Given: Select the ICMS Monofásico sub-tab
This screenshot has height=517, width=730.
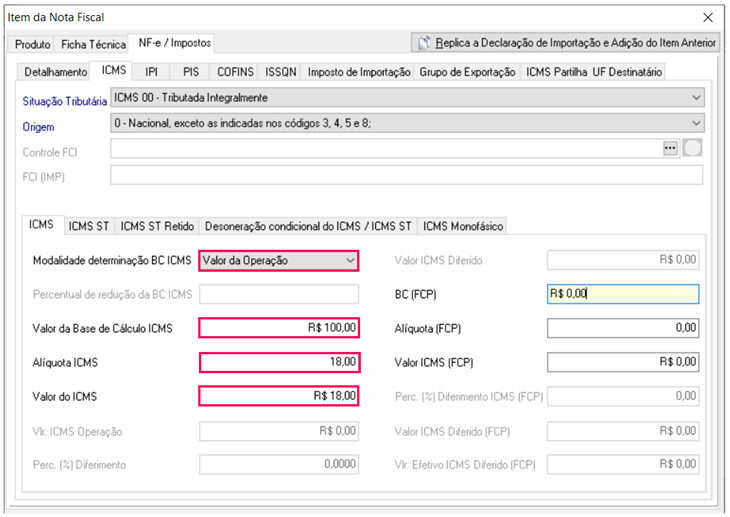Looking at the screenshot, I should click(x=463, y=226).
